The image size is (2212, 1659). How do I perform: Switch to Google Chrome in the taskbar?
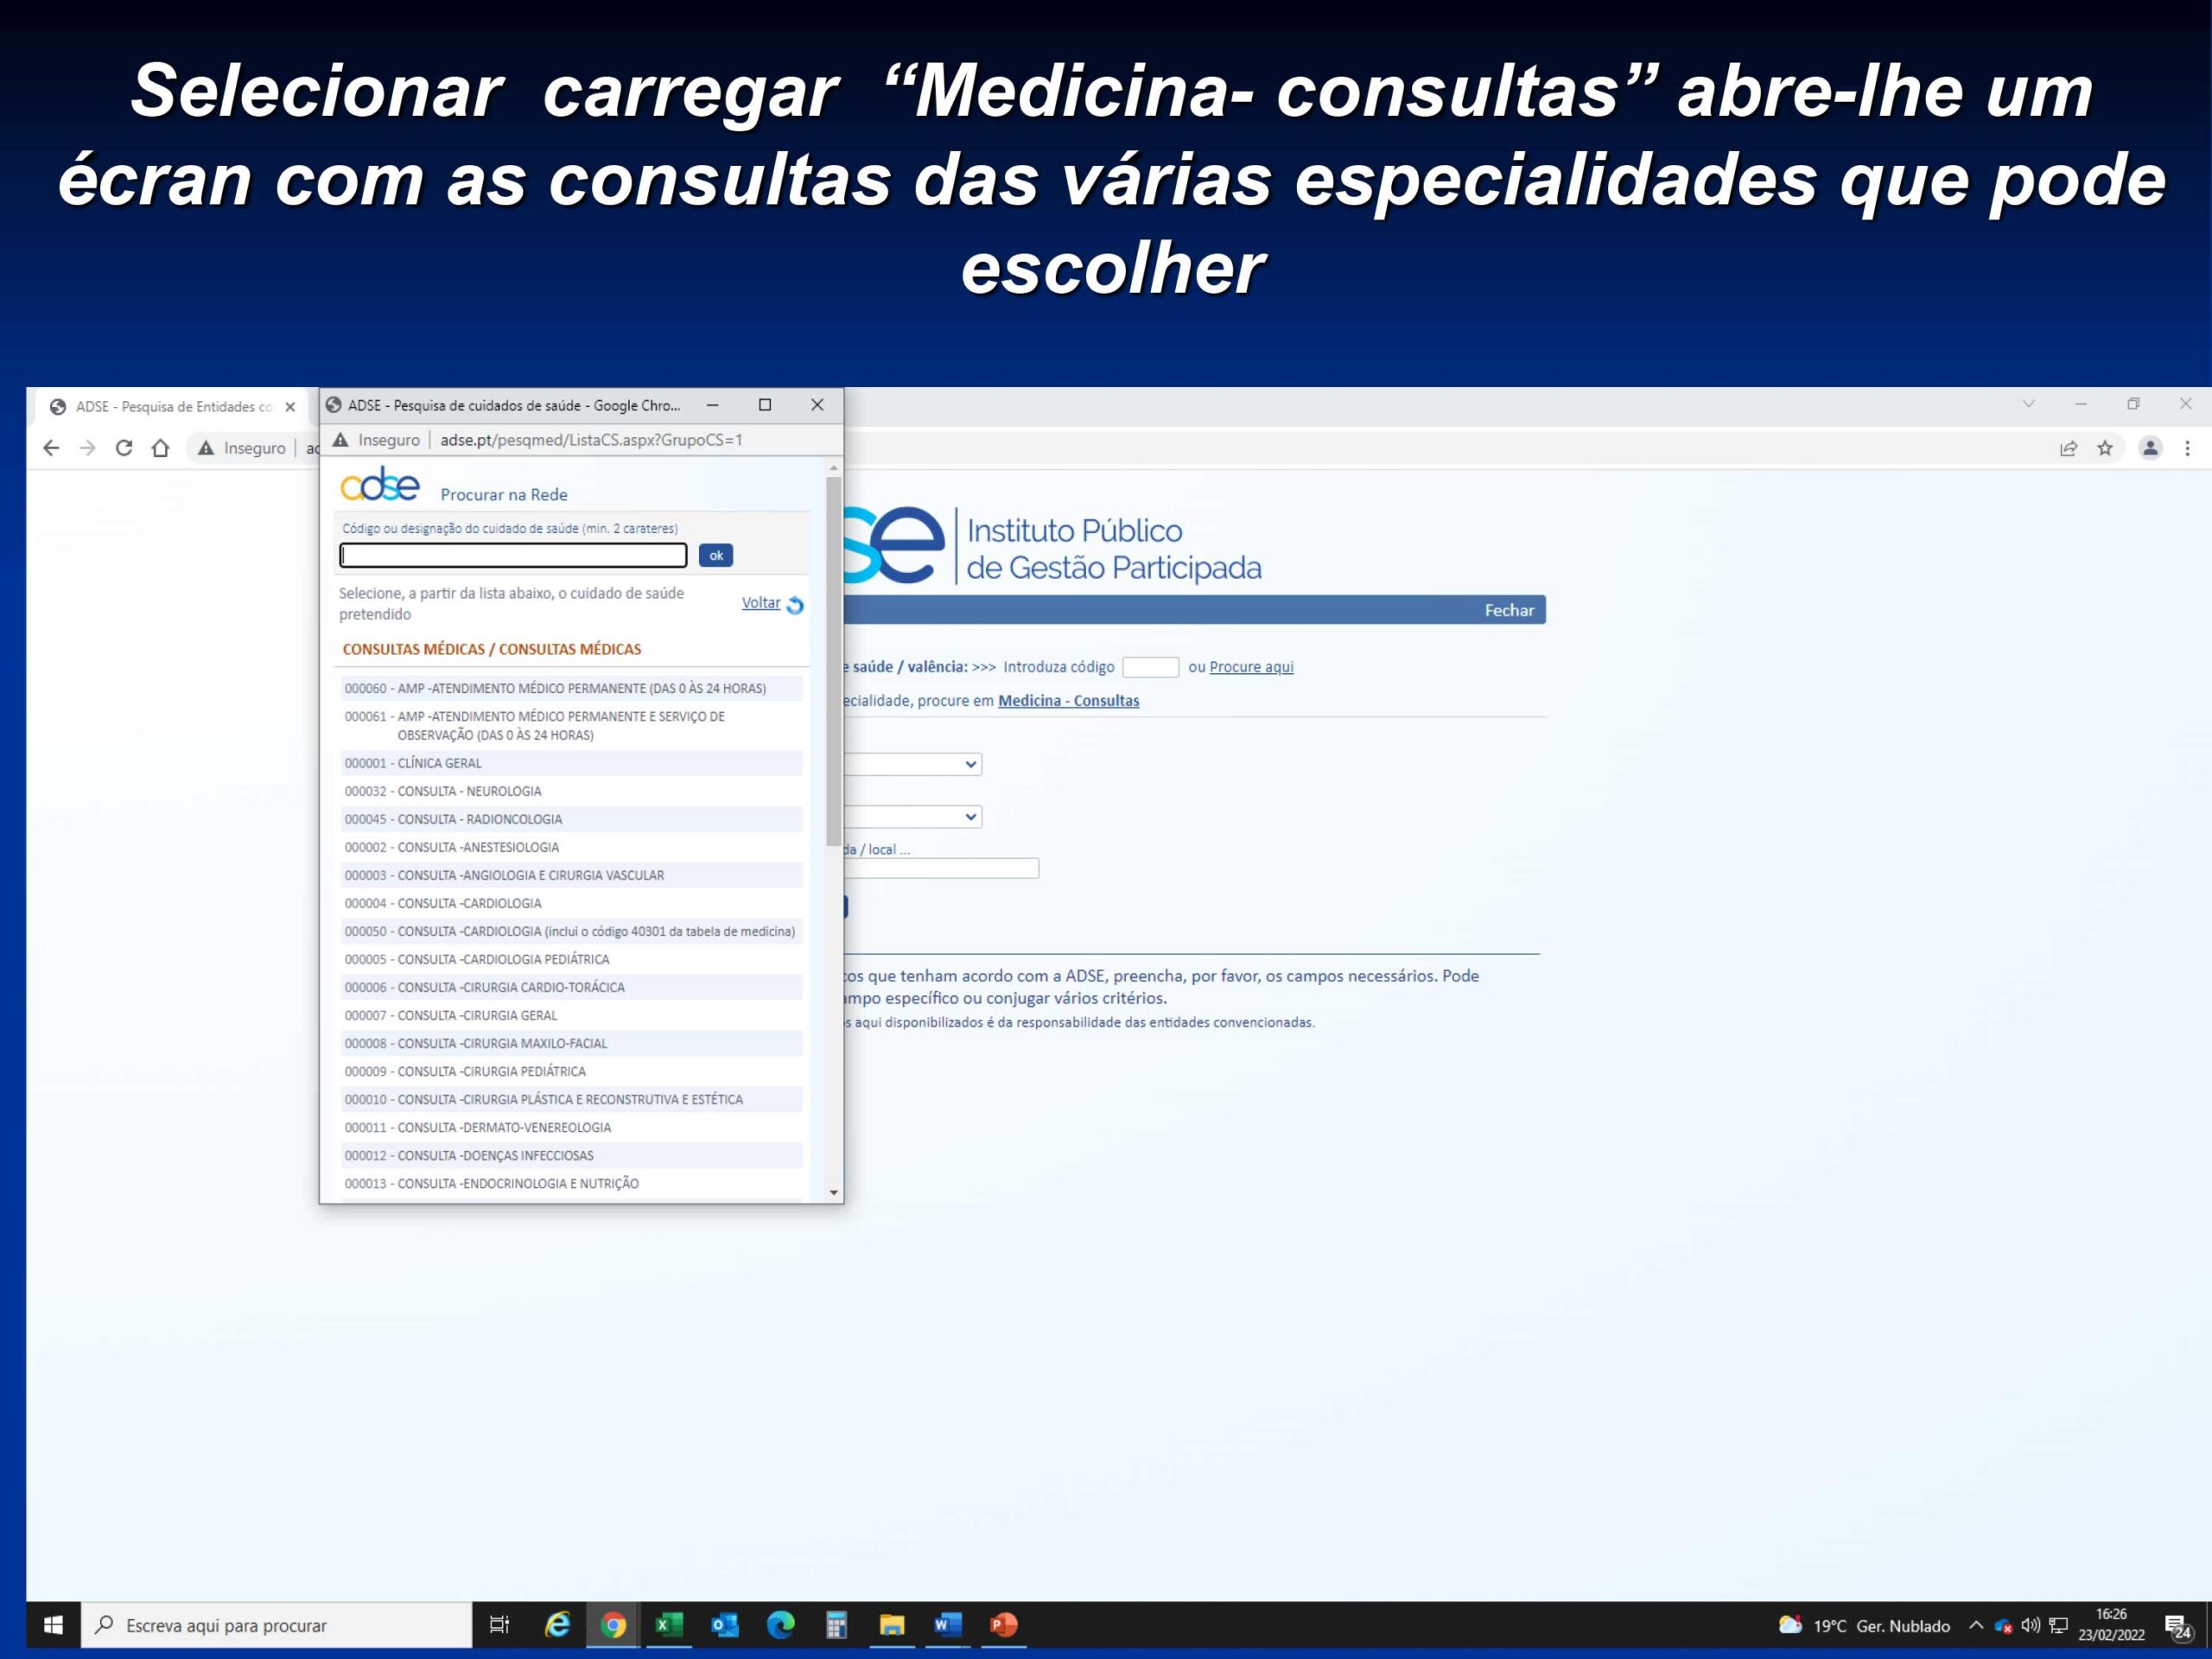(613, 1625)
